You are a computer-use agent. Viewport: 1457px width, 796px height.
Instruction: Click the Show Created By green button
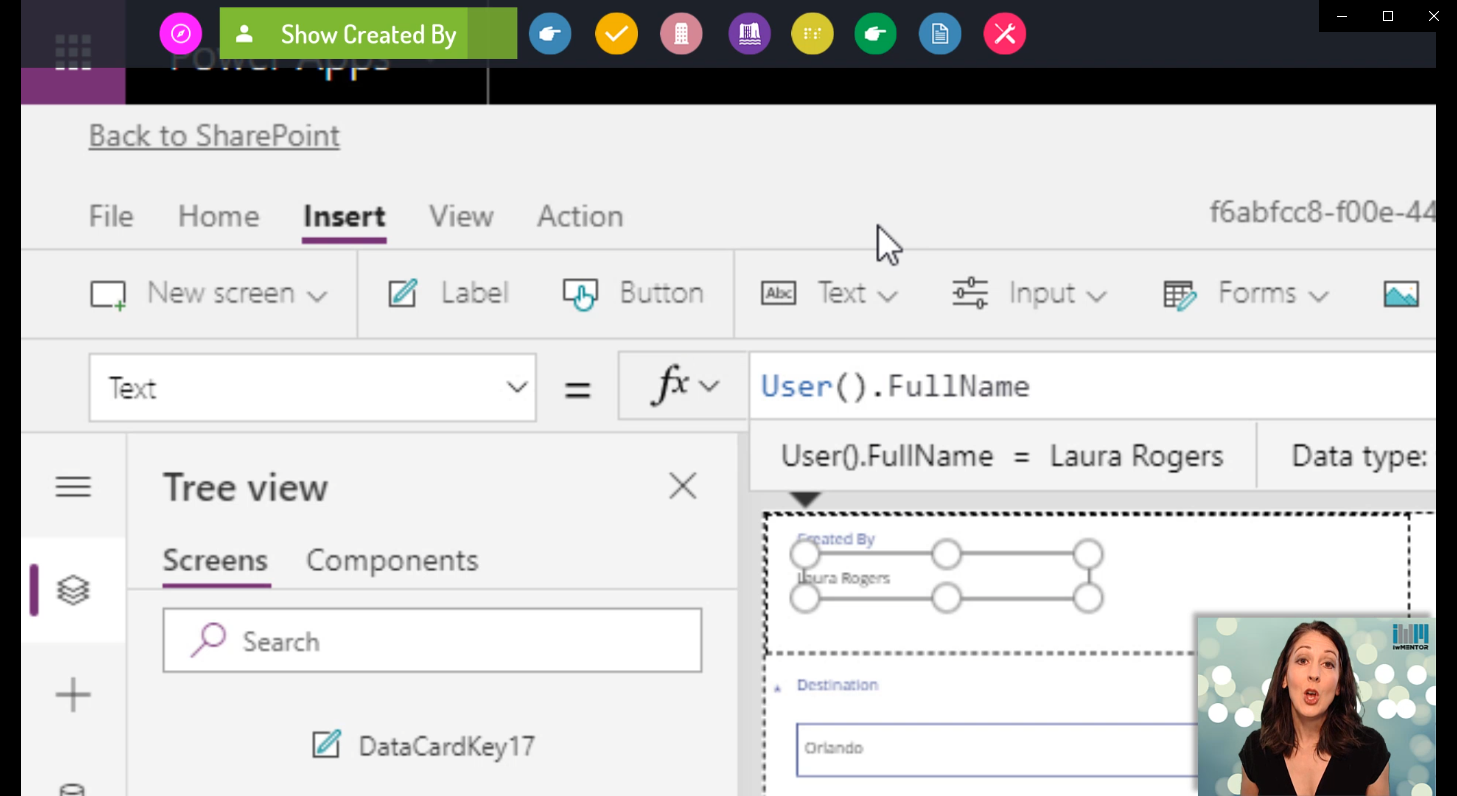(368, 34)
